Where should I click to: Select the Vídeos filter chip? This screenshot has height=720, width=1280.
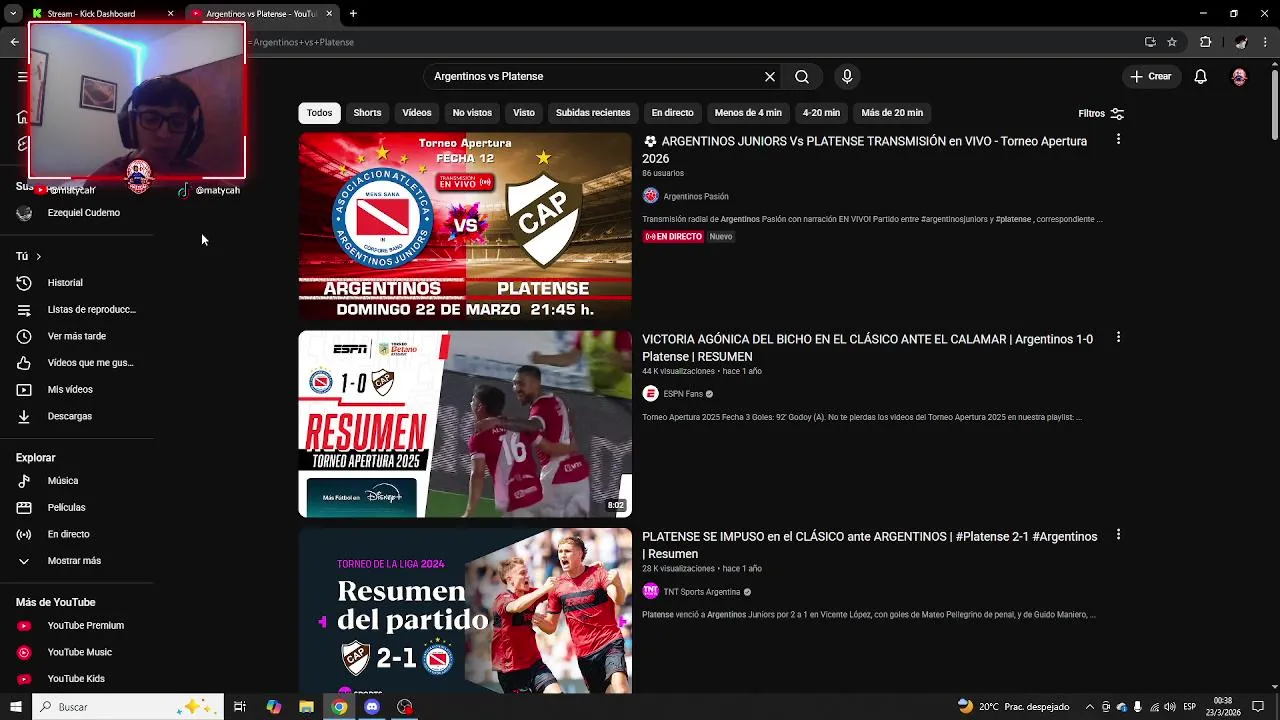pos(417,113)
